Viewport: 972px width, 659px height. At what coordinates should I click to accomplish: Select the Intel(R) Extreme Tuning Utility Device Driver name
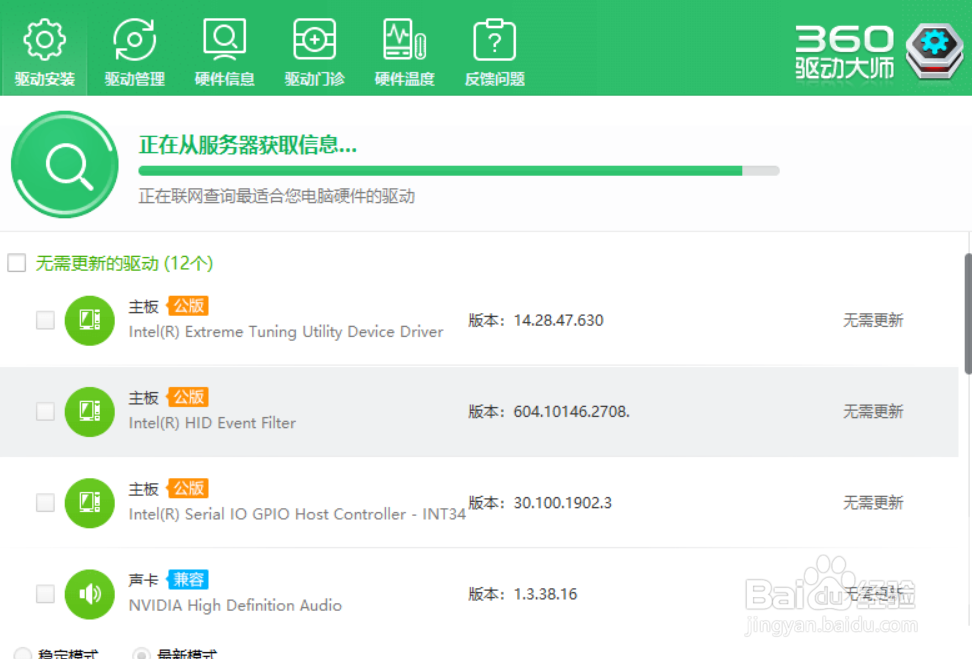tap(286, 332)
